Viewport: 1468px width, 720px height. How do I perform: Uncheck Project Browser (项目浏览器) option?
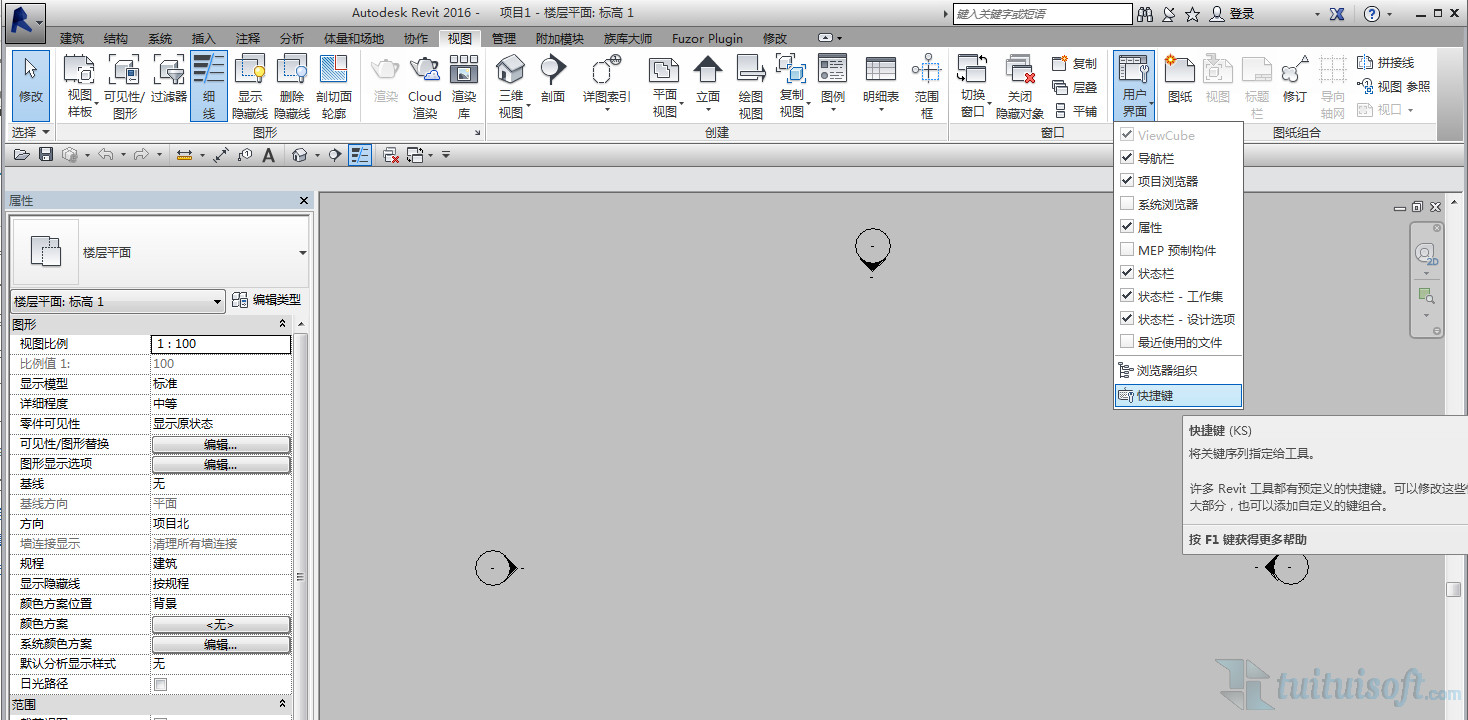(x=1128, y=181)
